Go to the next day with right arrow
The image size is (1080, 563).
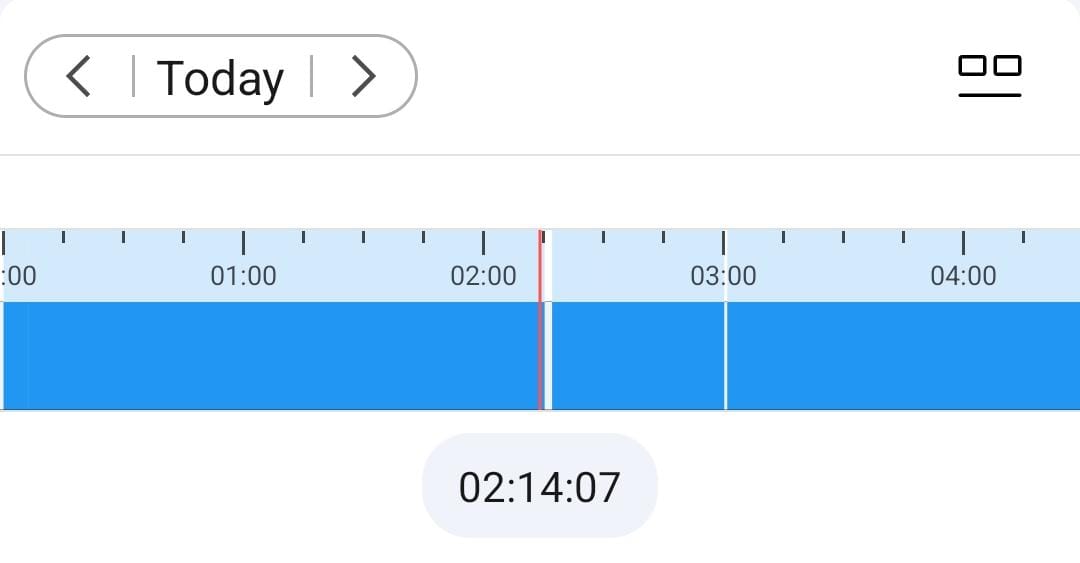[x=363, y=77]
